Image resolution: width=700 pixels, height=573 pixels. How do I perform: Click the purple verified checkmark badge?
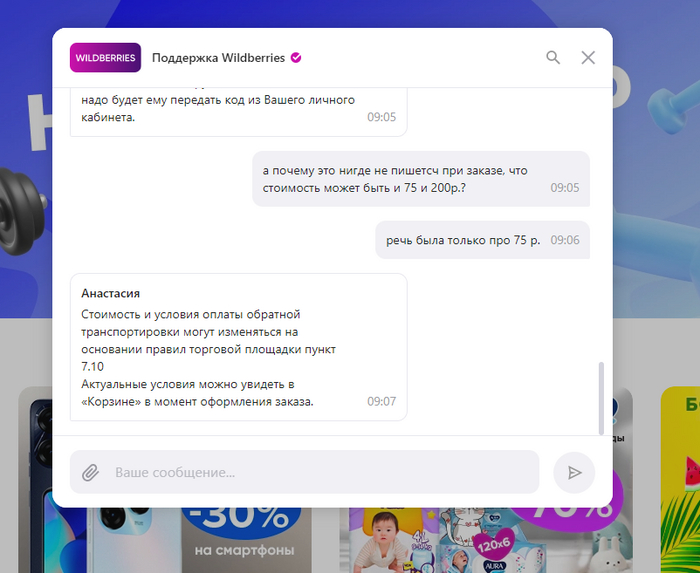pos(296,58)
